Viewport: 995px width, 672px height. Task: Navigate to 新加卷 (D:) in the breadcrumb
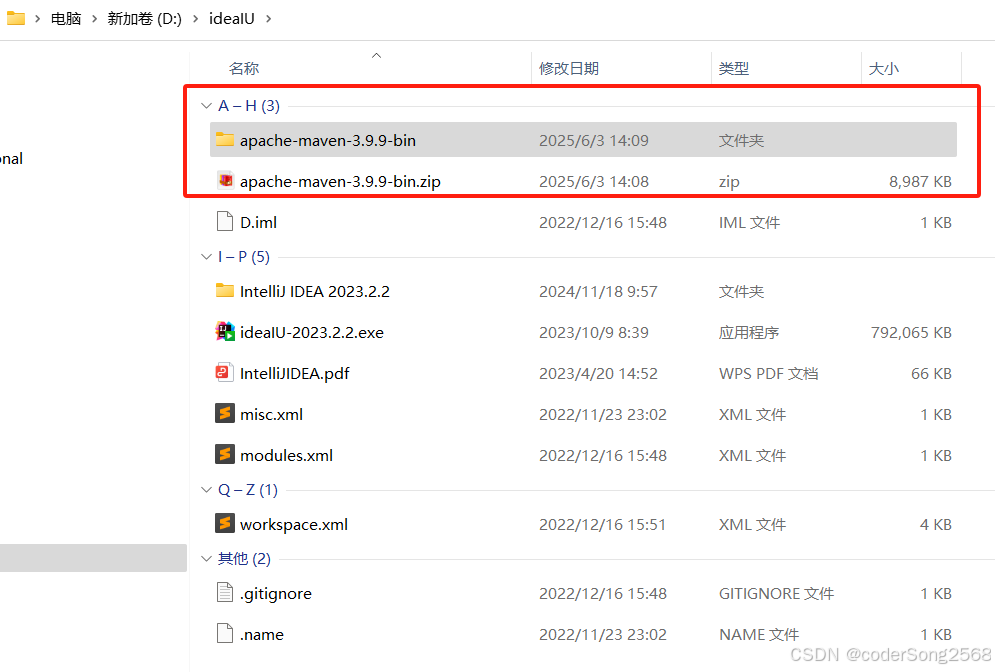pos(145,19)
